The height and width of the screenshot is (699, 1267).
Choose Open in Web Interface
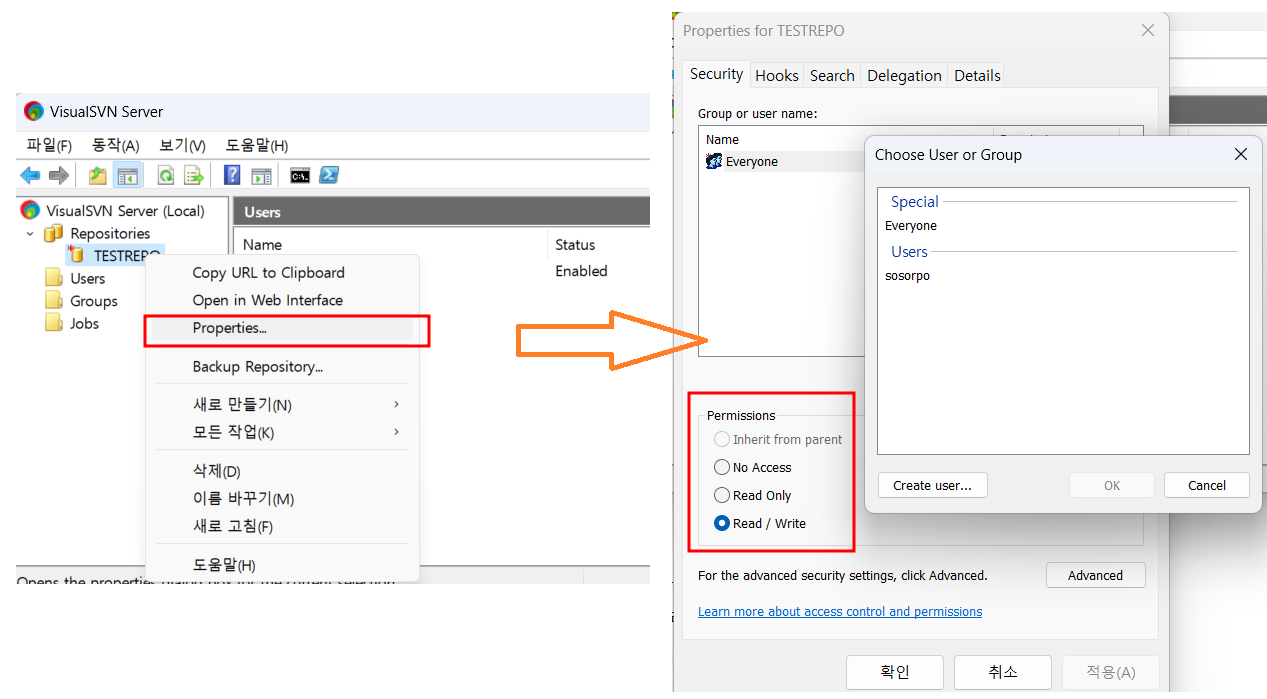click(267, 300)
